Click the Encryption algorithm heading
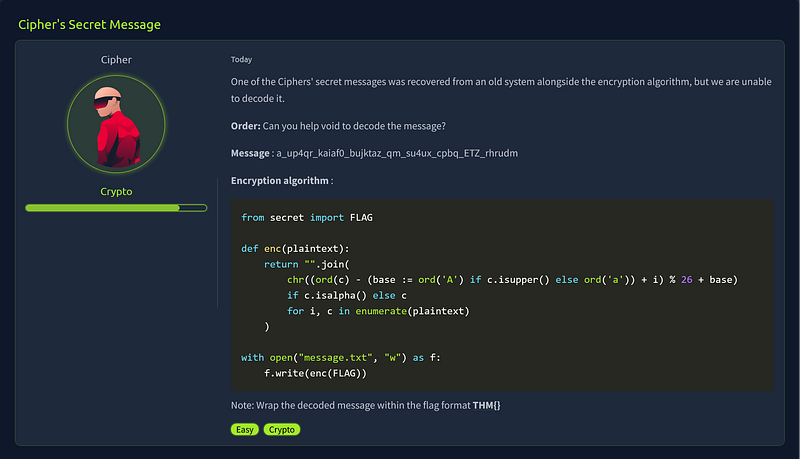Viewport: 800px width, 459px height. tap(281, 181)
